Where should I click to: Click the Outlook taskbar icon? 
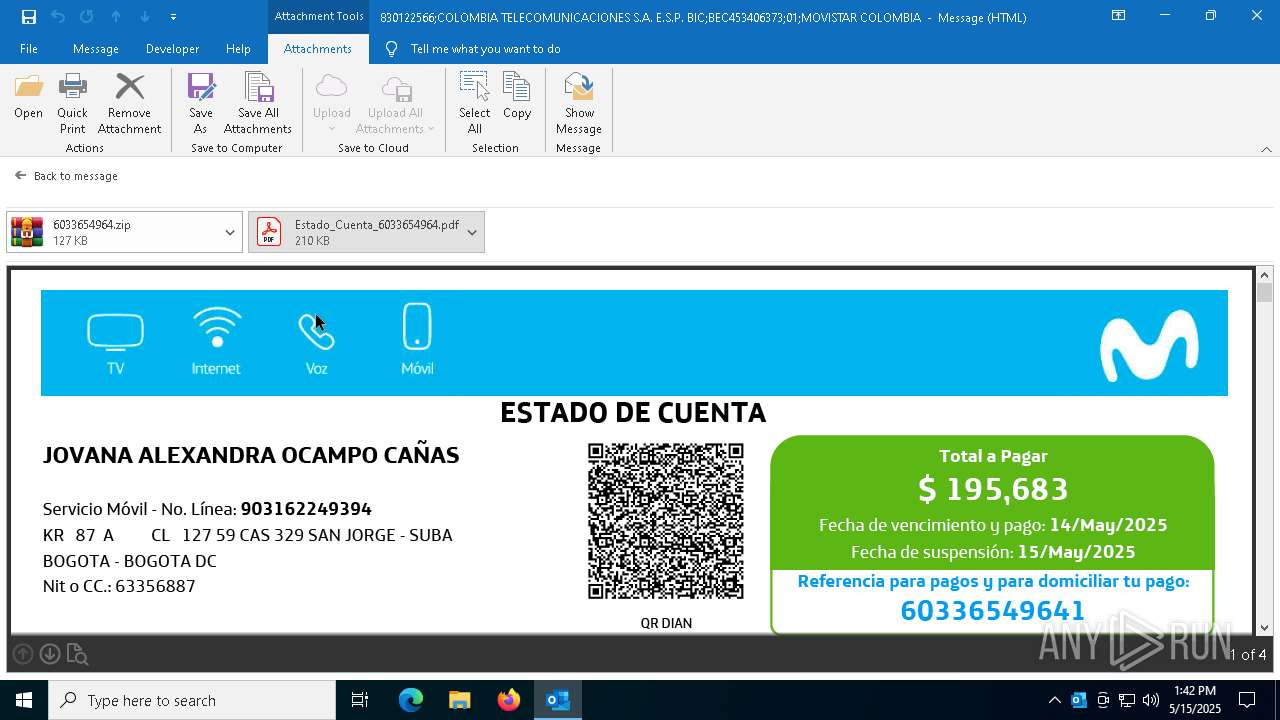click(557, 700)
